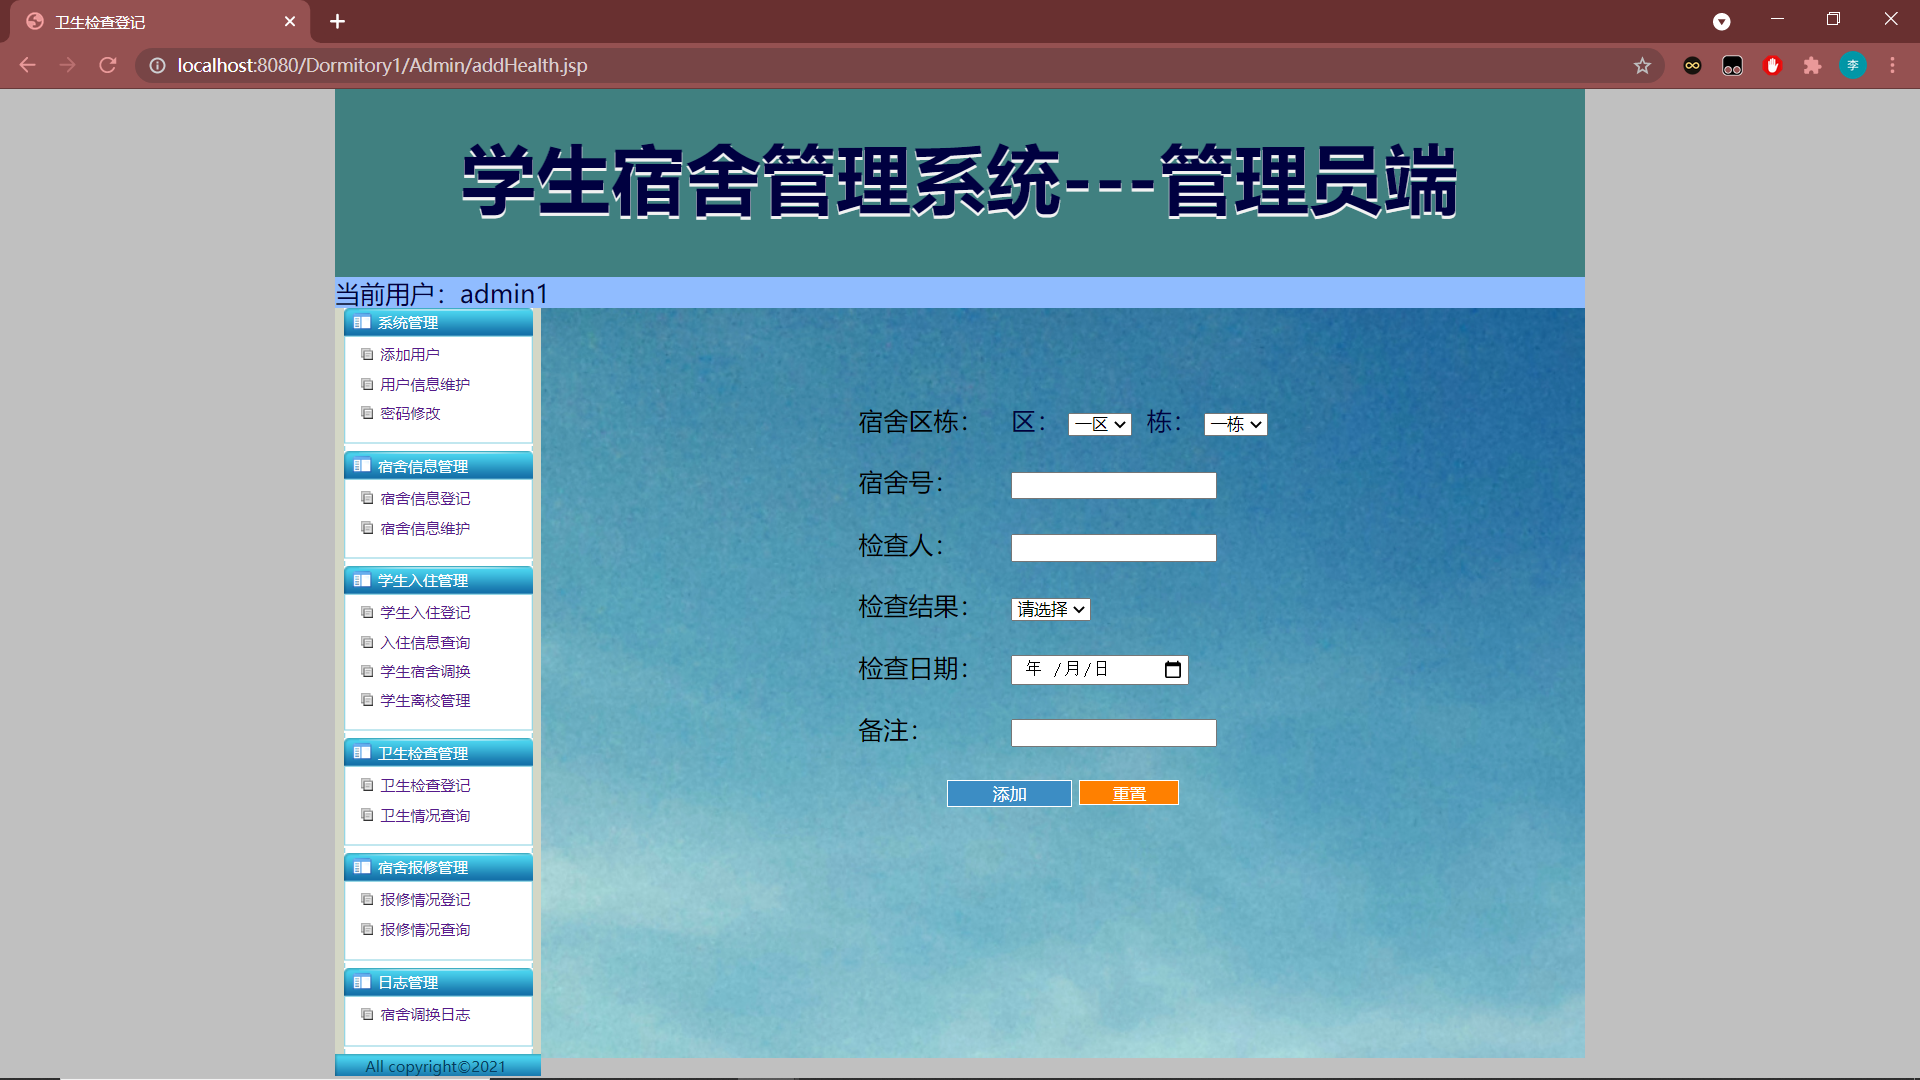
Task: Click the 宿舍报修管理 header icon
Action: coord(362,867)
